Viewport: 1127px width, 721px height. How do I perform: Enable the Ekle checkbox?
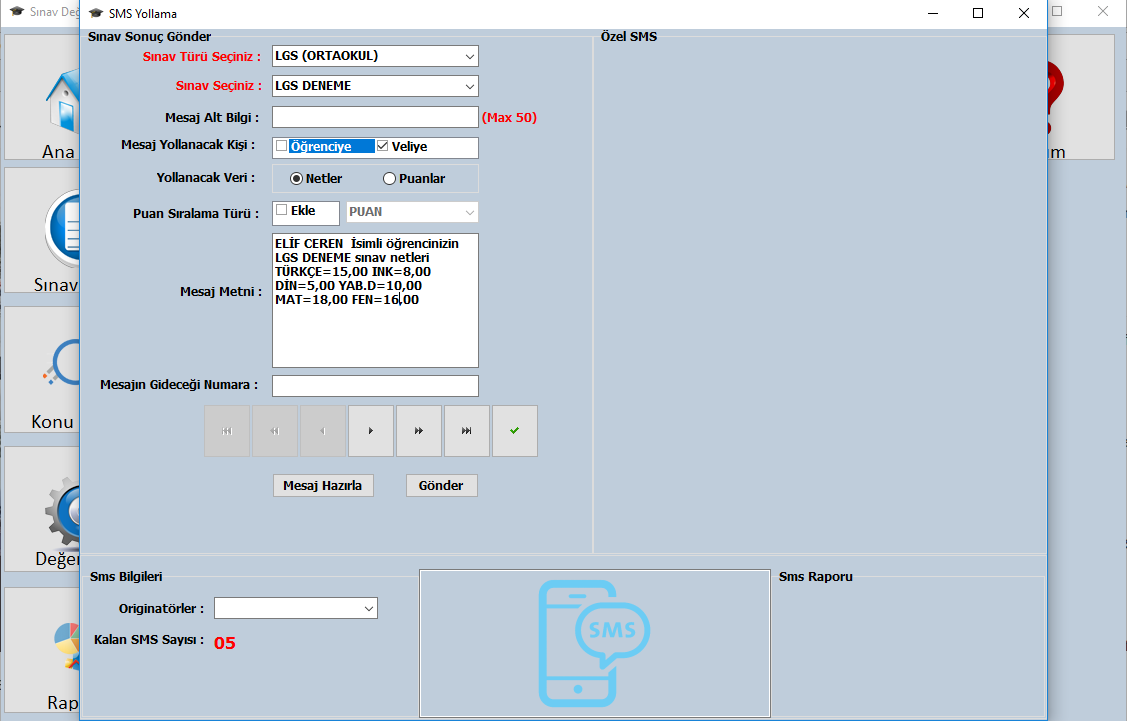282,210
